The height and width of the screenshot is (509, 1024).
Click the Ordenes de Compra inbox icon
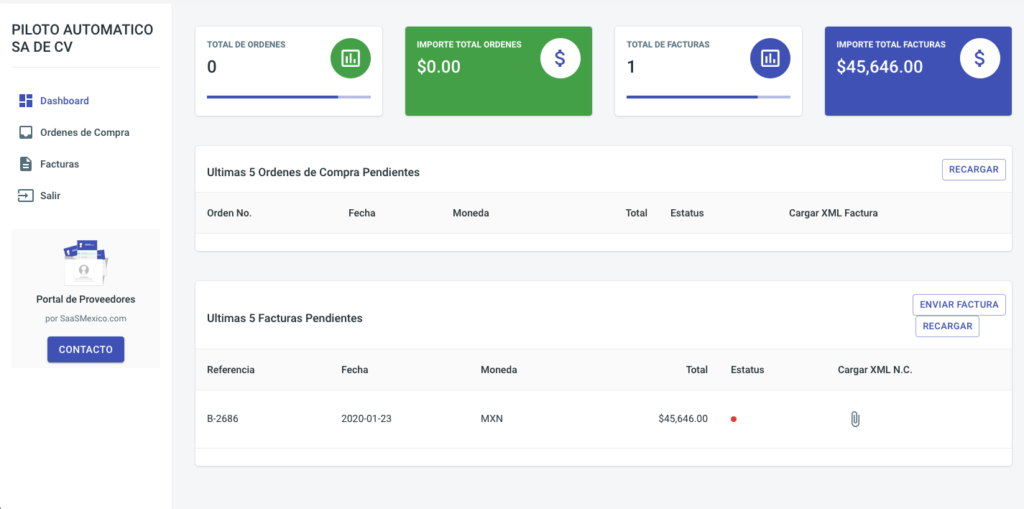coord(25,132)
